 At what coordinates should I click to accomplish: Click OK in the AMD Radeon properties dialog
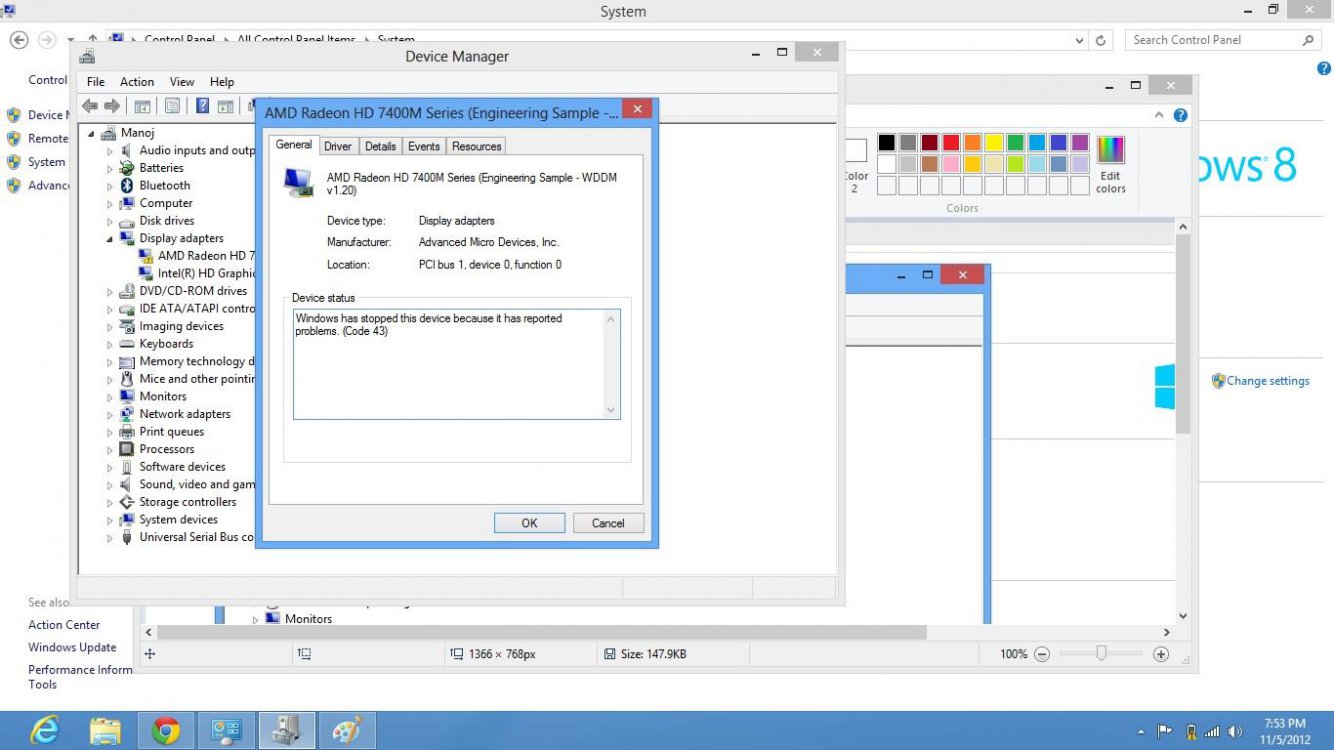[529, 523]
